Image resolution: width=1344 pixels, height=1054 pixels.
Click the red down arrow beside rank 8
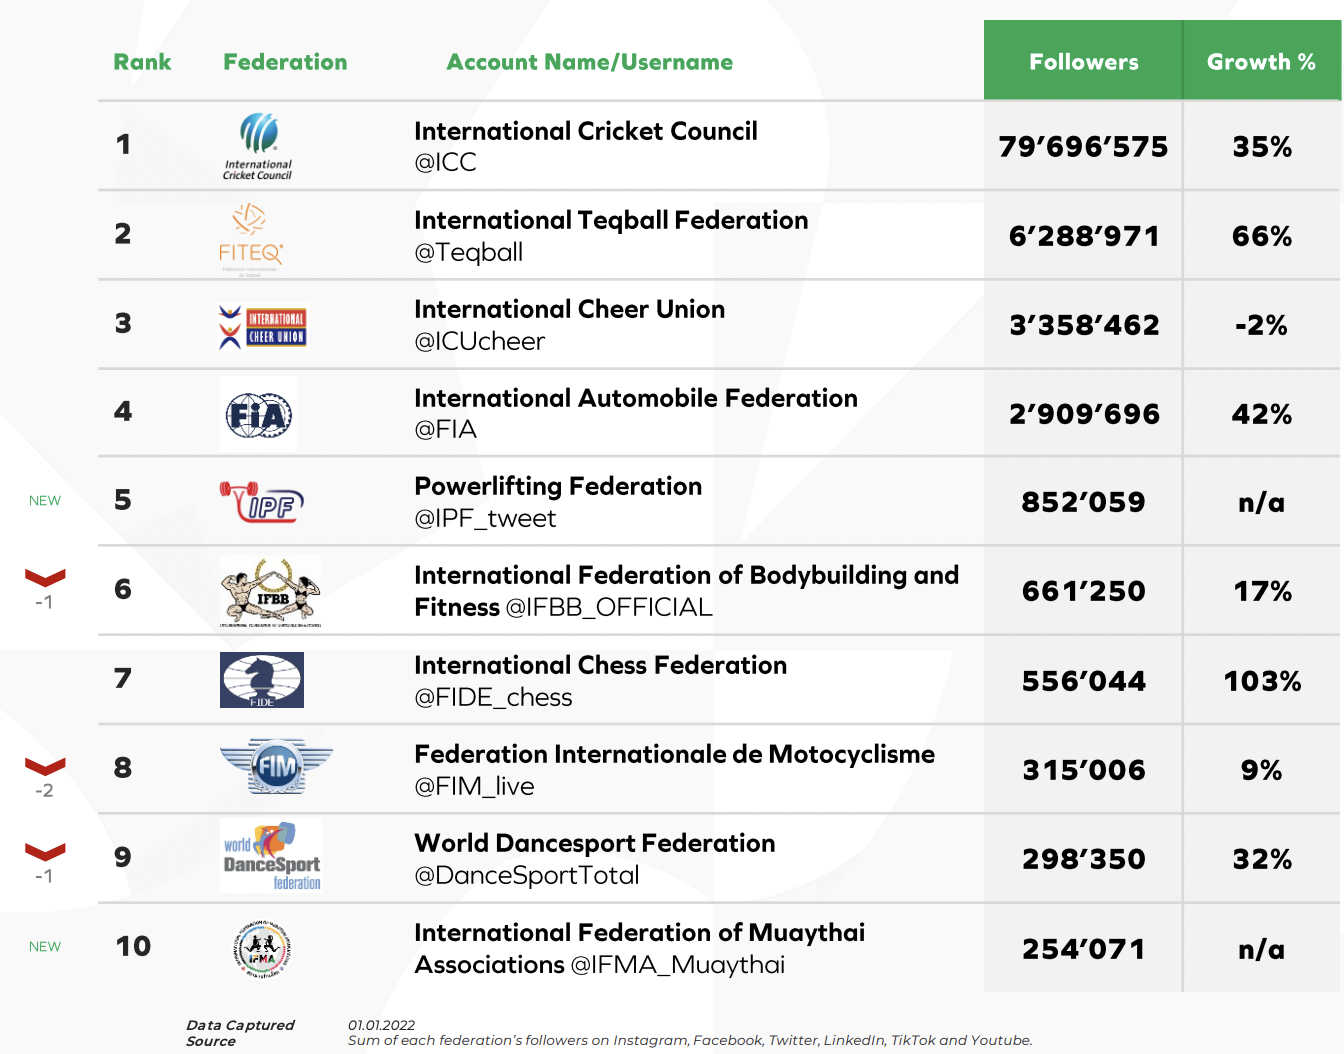45,766
